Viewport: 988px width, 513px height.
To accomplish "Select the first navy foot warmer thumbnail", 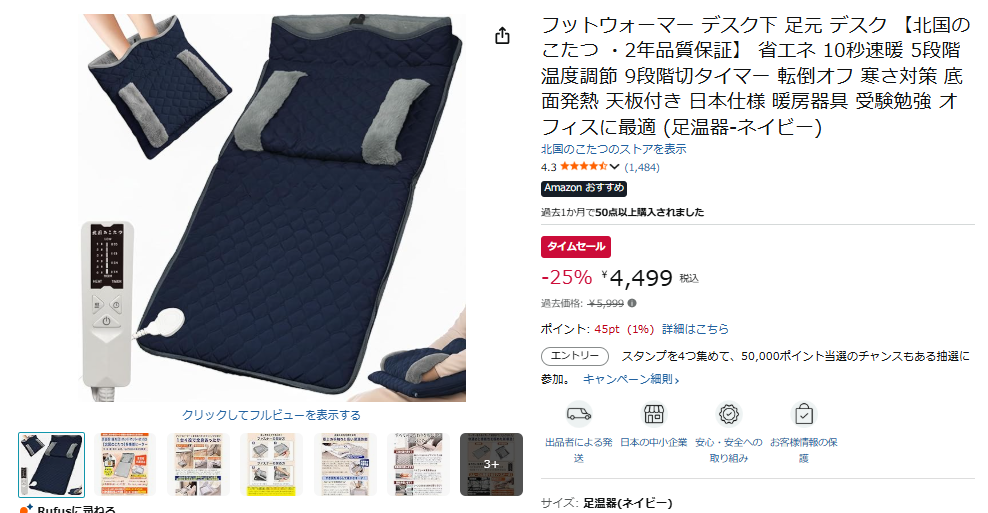I will coord(51,464).
